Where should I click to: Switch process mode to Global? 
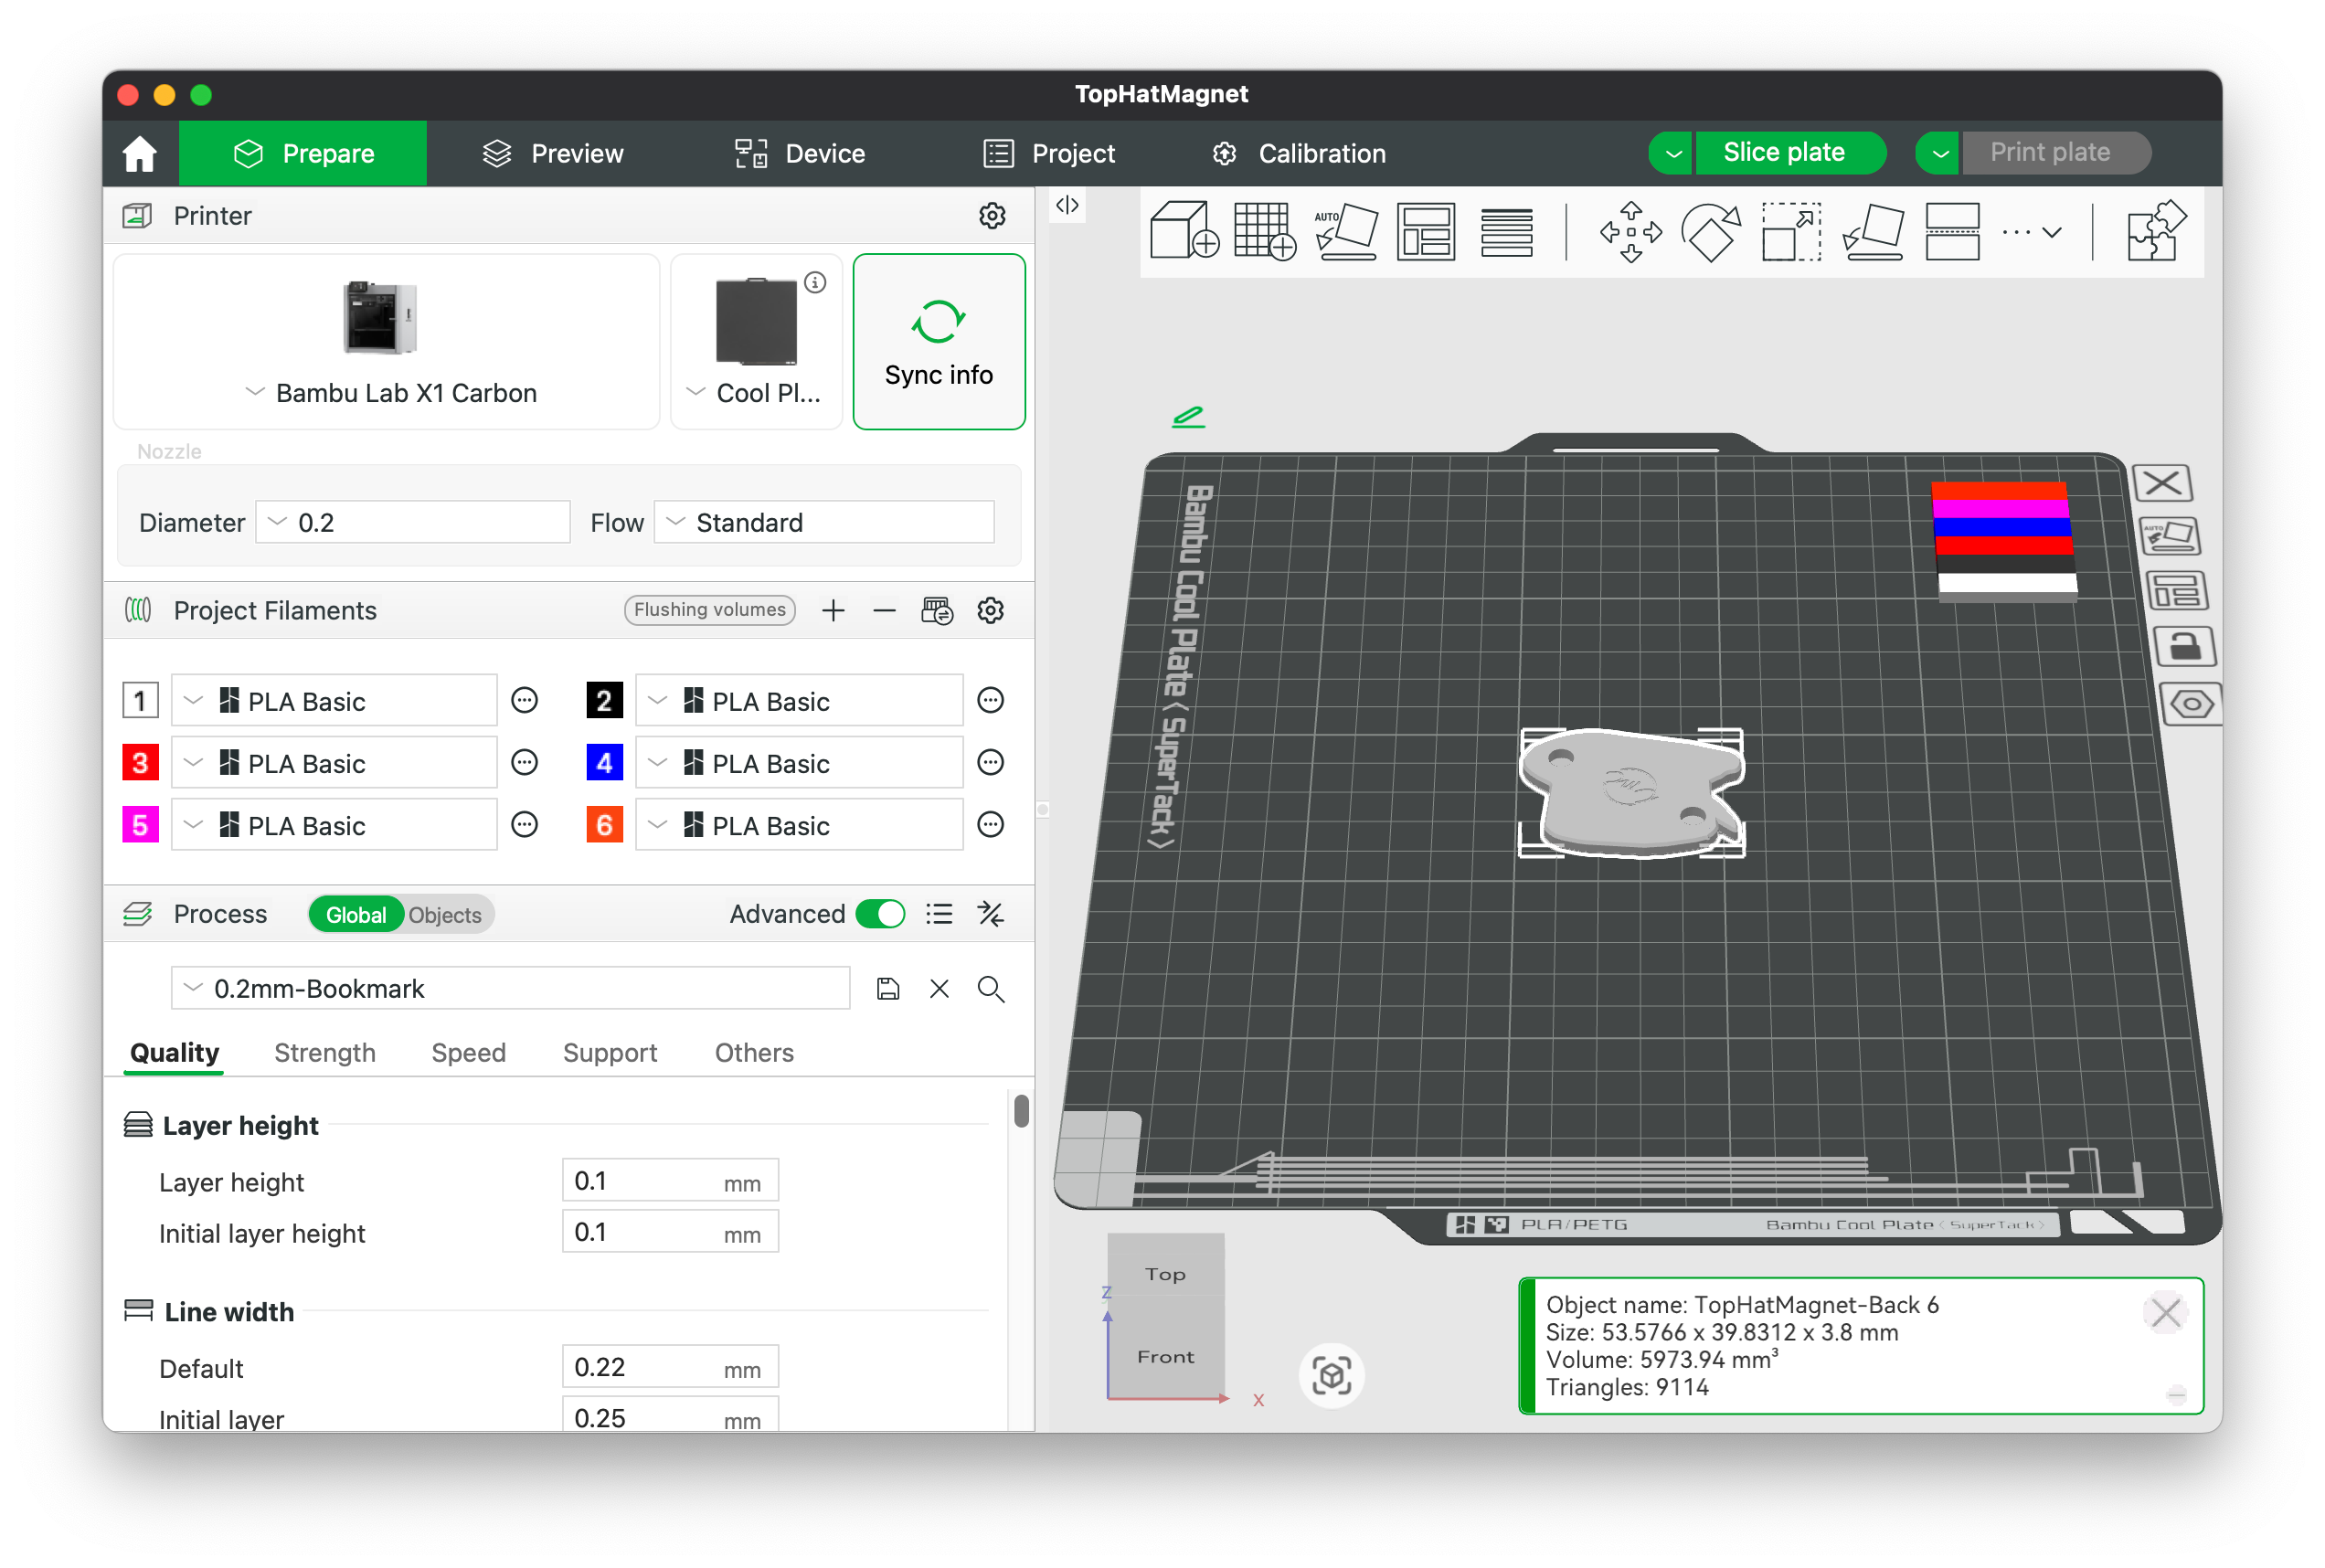pos(355,914)
